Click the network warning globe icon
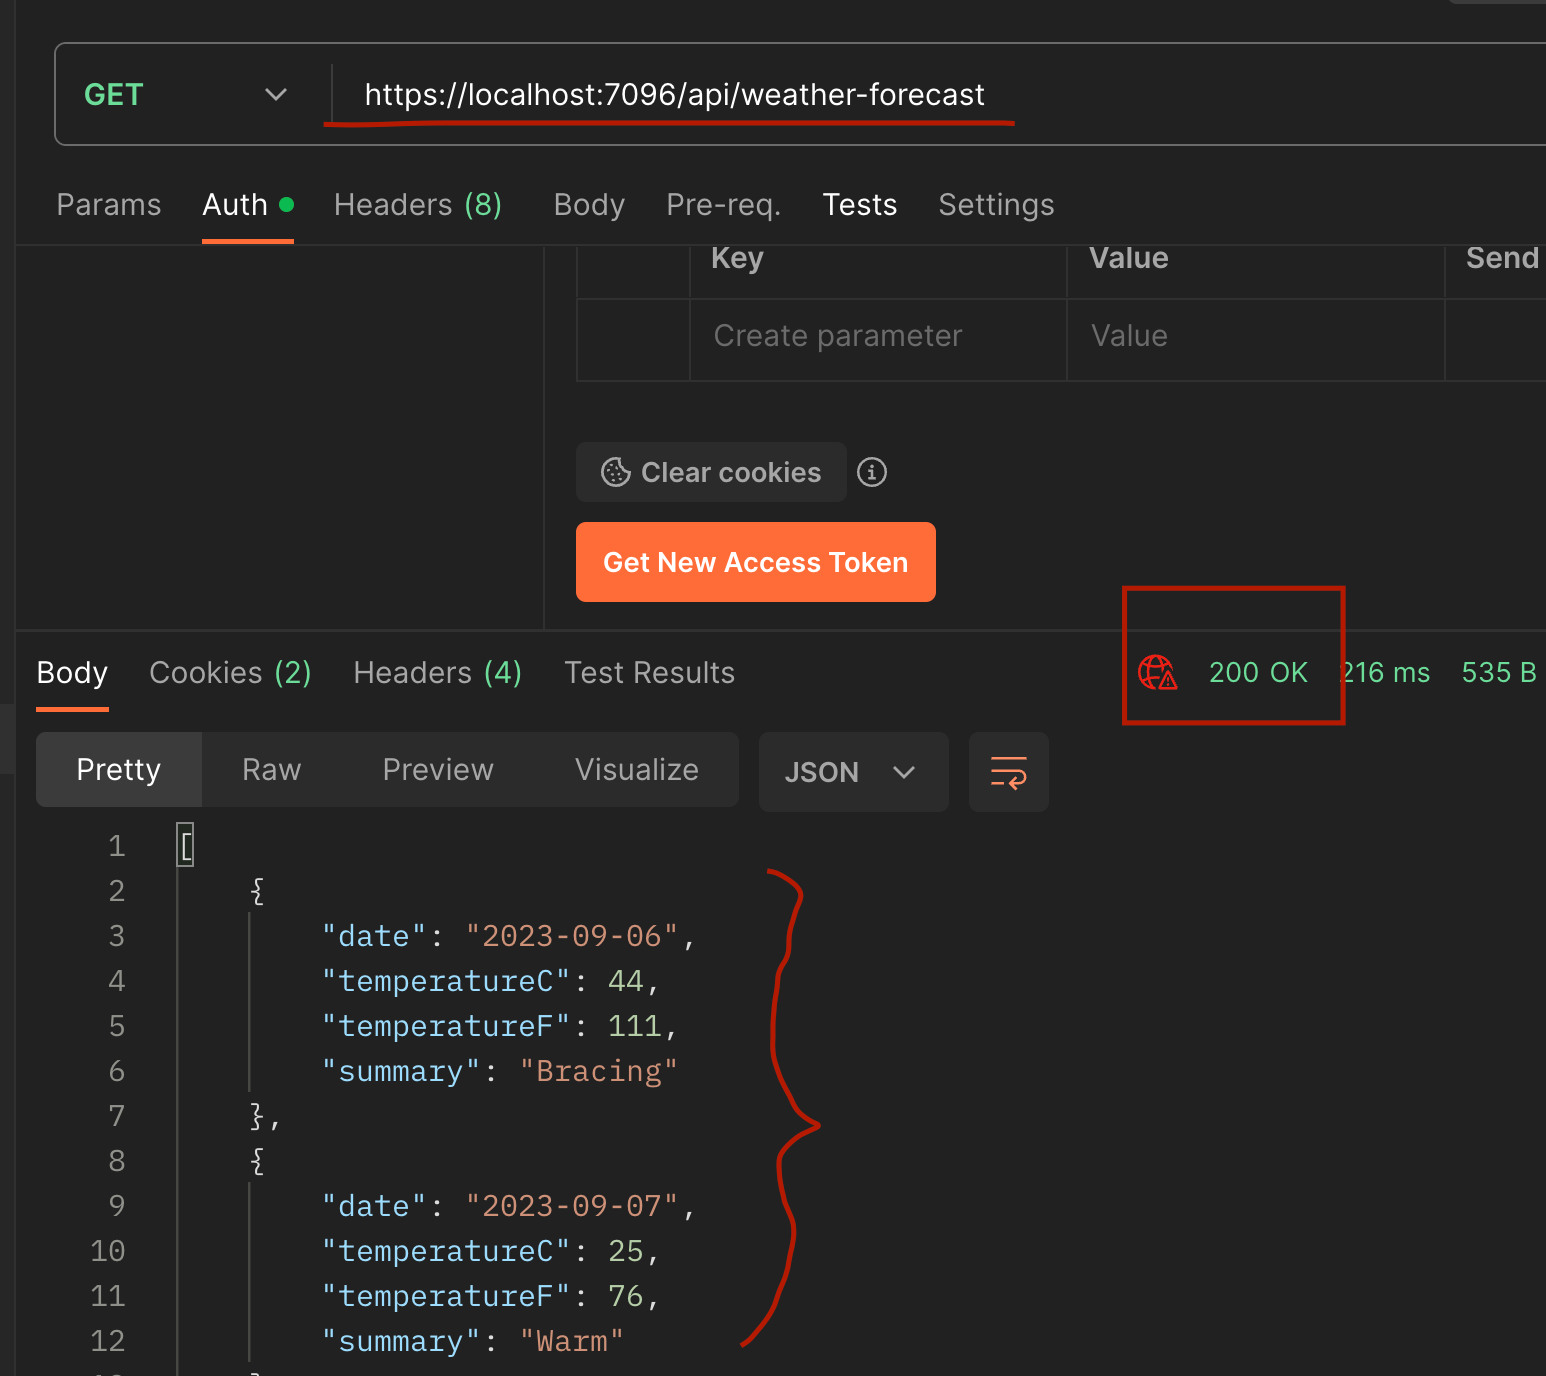 pos(1158,672)
